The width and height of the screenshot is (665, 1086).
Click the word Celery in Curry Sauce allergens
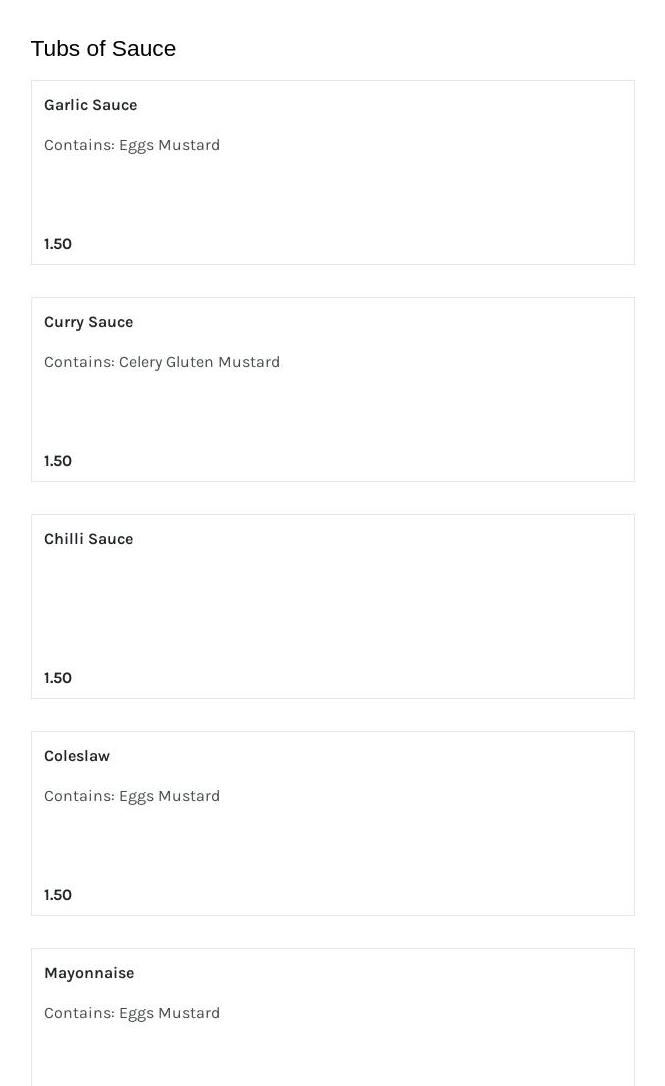140,362
